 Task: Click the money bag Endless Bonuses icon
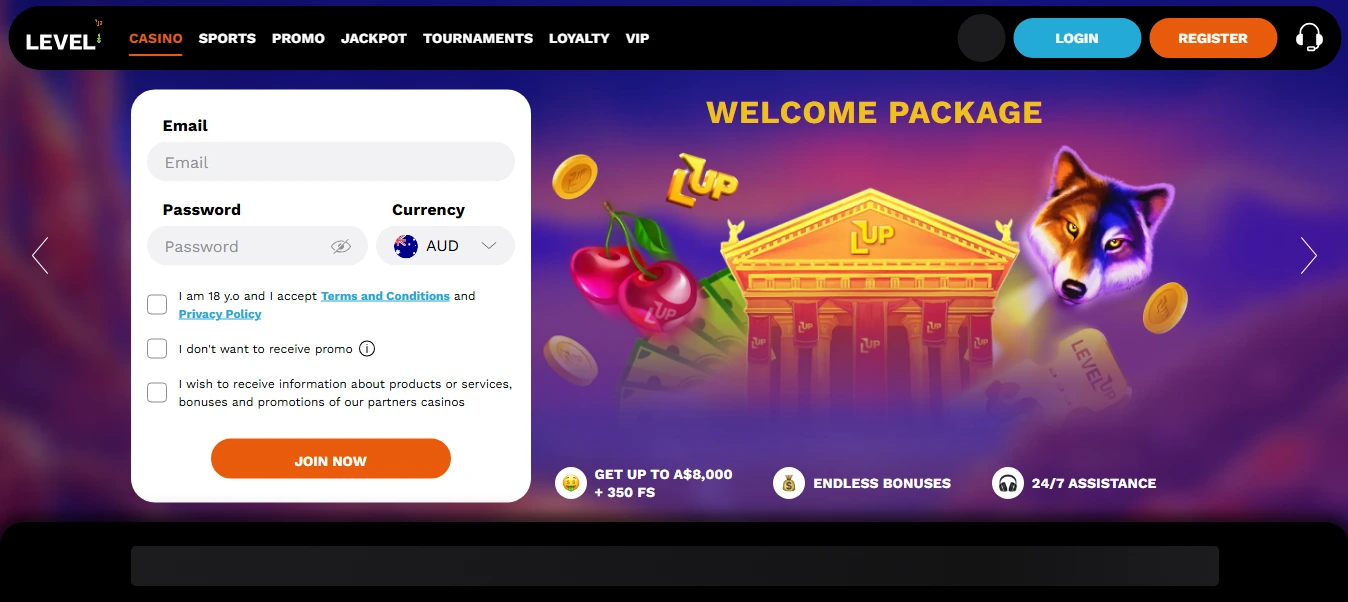(x=789, y=483)
